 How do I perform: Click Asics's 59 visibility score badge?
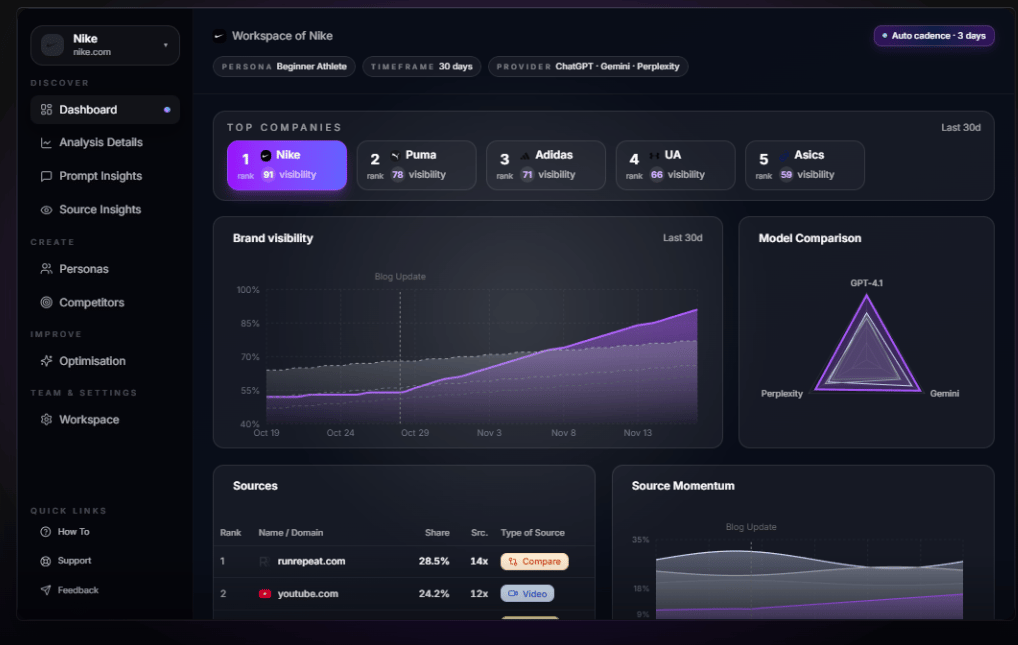tap(786, 175)
